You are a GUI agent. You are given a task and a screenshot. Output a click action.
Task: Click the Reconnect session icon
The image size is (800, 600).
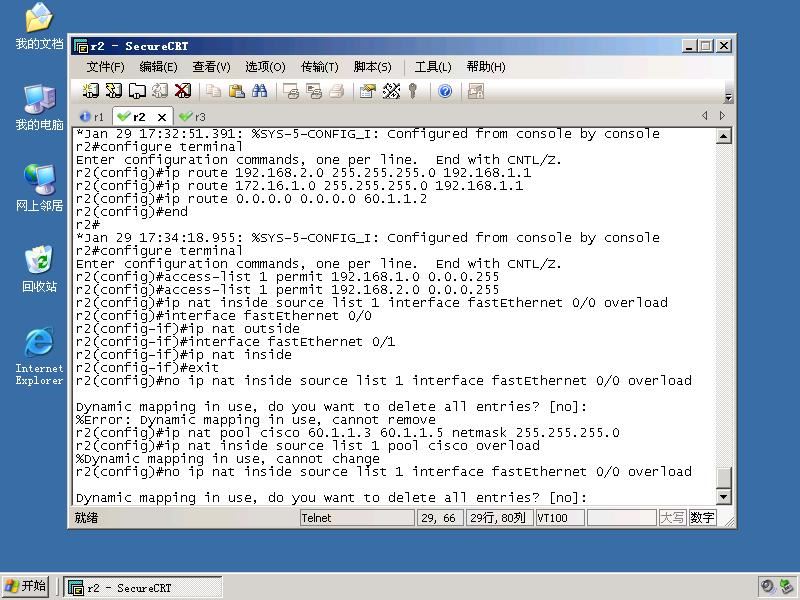[x=160, y=91]
